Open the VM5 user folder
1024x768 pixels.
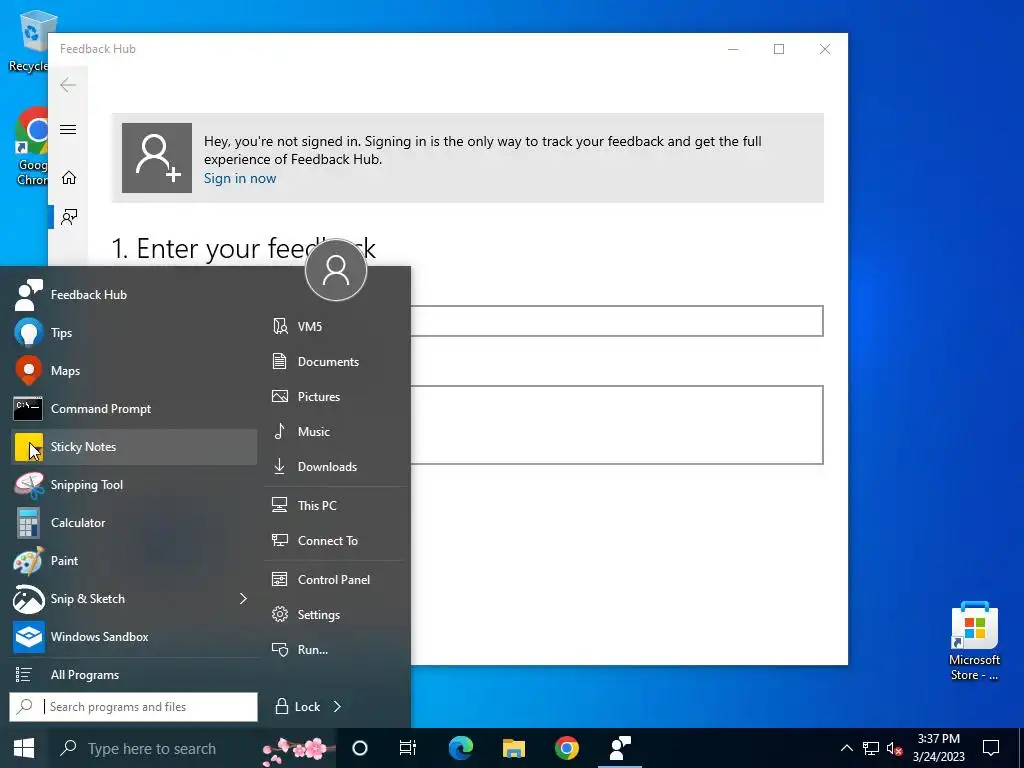point(336,327)
